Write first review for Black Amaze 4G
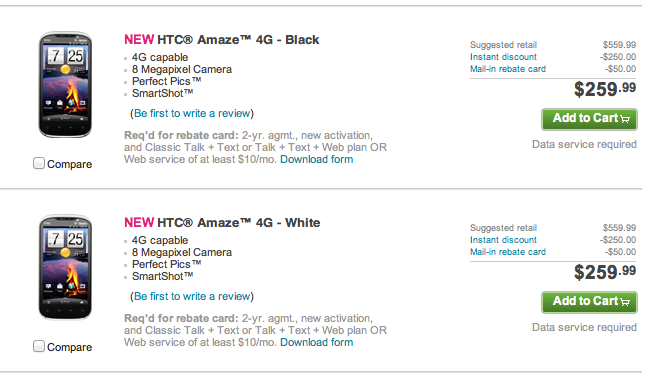Screen dimensions: 645x376 click(192, 114)
